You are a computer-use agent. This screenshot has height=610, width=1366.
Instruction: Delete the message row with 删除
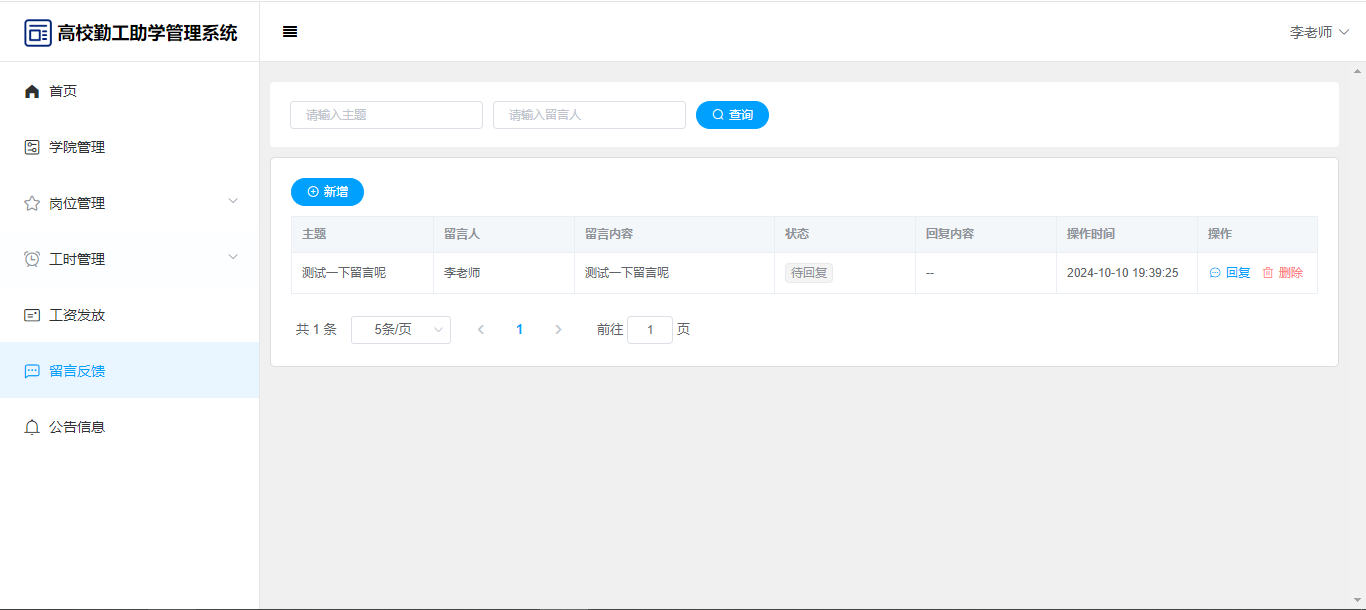(1283, 273)
